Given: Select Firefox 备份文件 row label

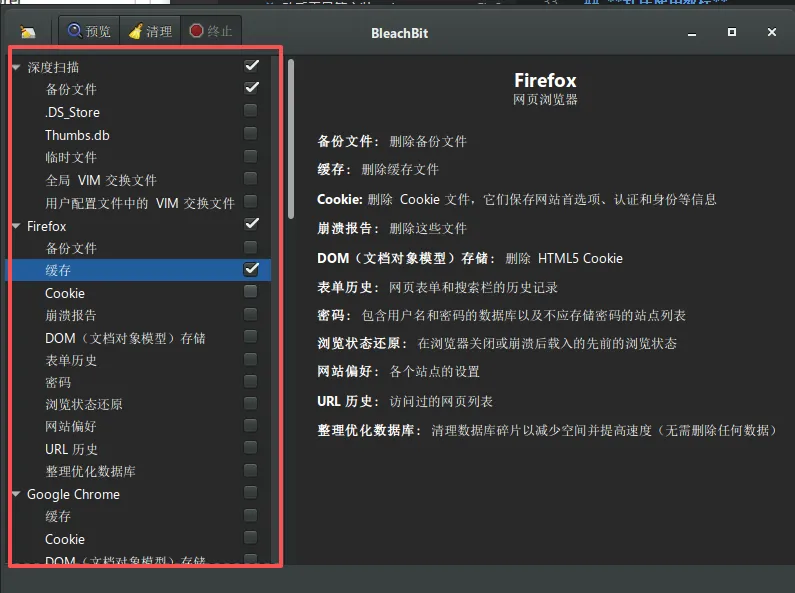Looking at the screenshot, I should [71, 248].
